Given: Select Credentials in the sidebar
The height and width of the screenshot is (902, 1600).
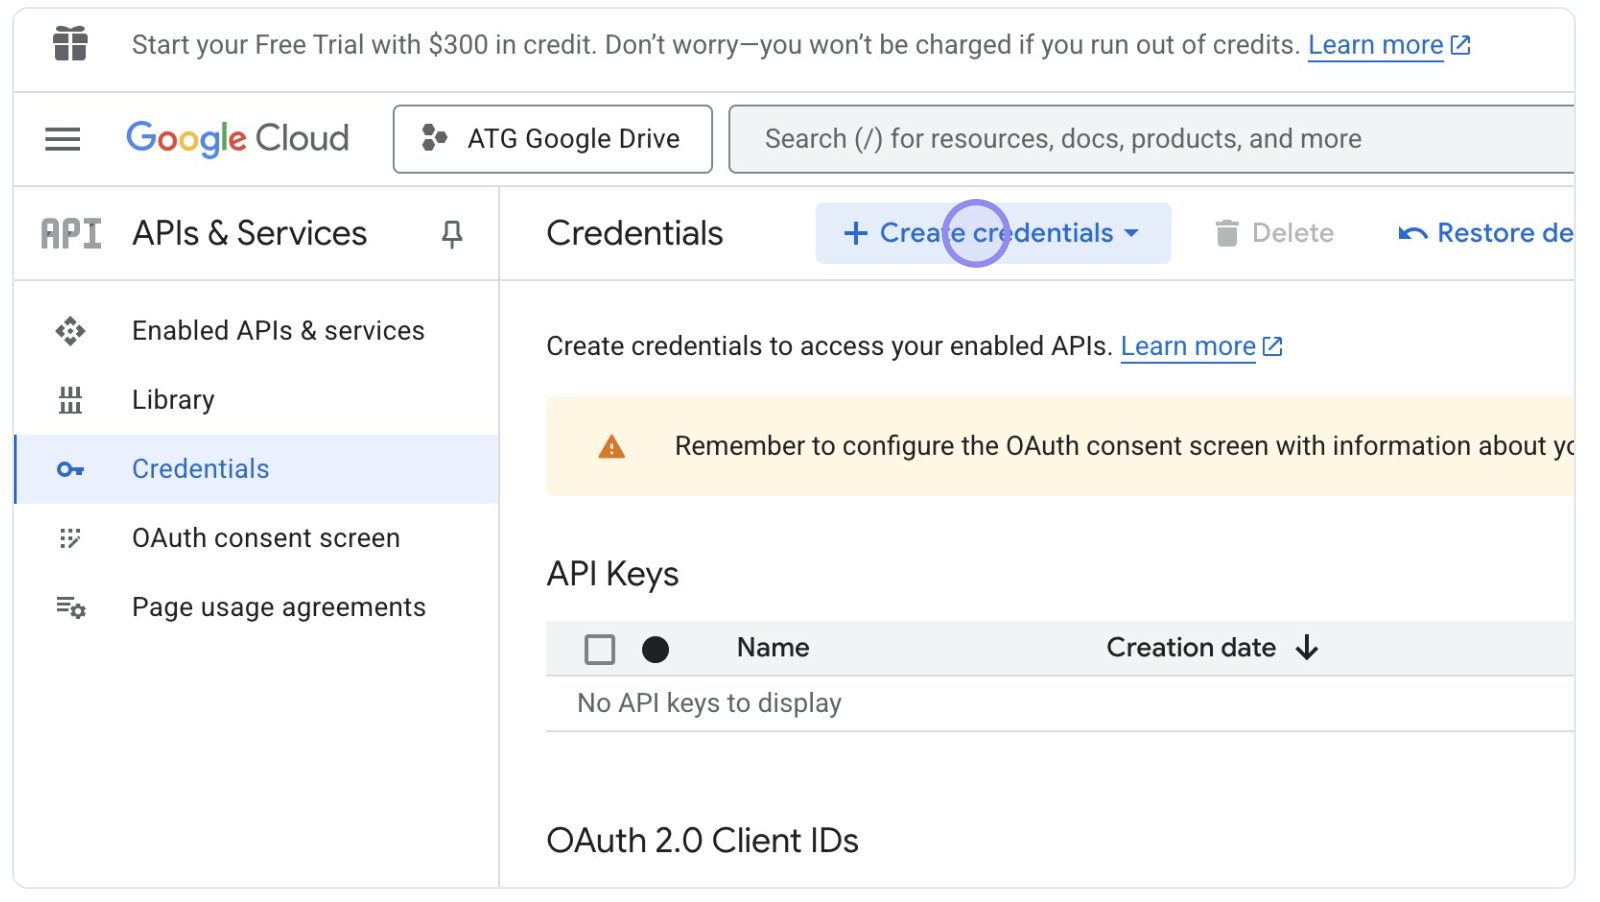Looking at the screenshot, I should 200,468.
